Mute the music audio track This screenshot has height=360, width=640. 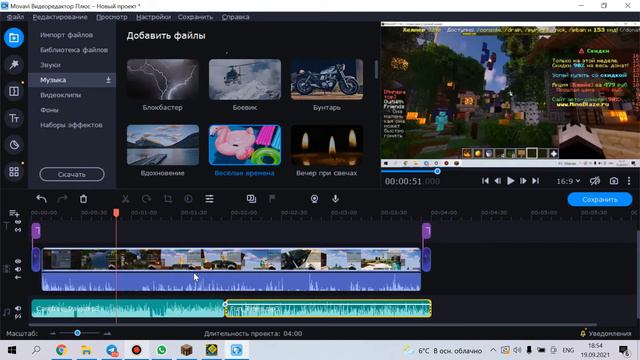(x=18, y=309)
